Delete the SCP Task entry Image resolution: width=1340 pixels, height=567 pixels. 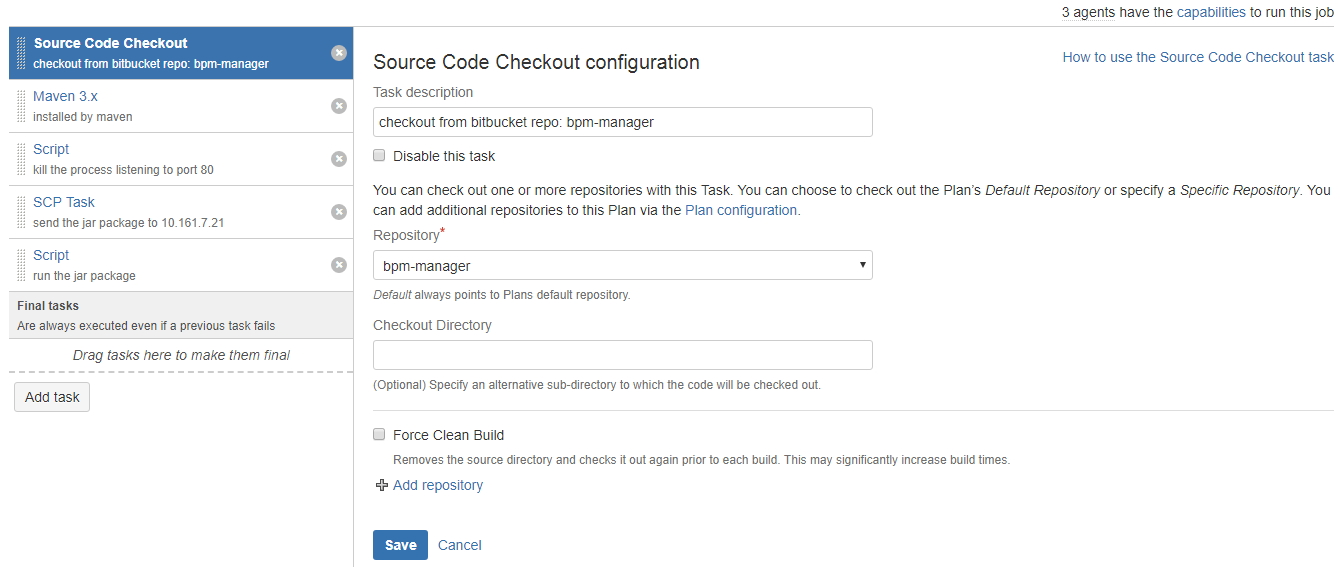tap(339, 212)
